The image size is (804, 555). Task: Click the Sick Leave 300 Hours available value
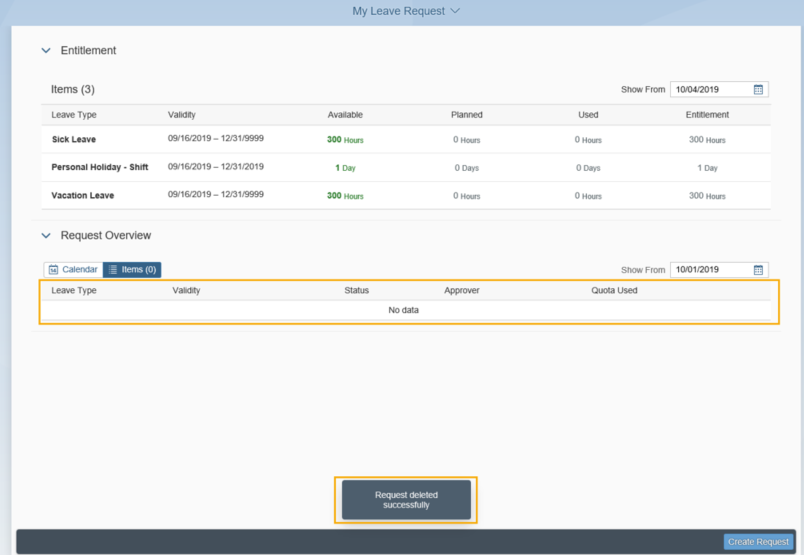pyautogui.click(x=345, y=140)
